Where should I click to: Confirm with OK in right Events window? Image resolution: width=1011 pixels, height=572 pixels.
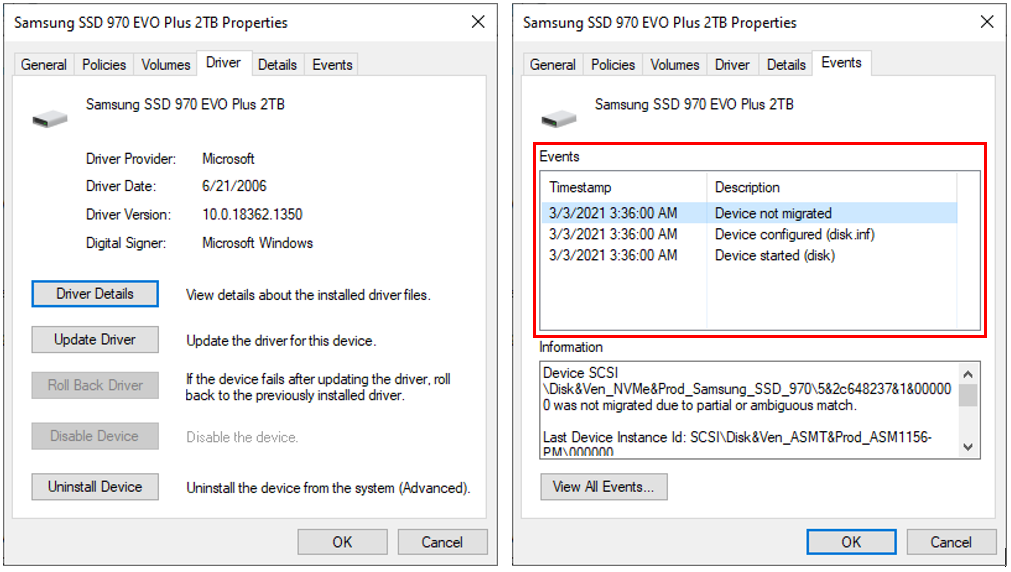pos(851,542)
